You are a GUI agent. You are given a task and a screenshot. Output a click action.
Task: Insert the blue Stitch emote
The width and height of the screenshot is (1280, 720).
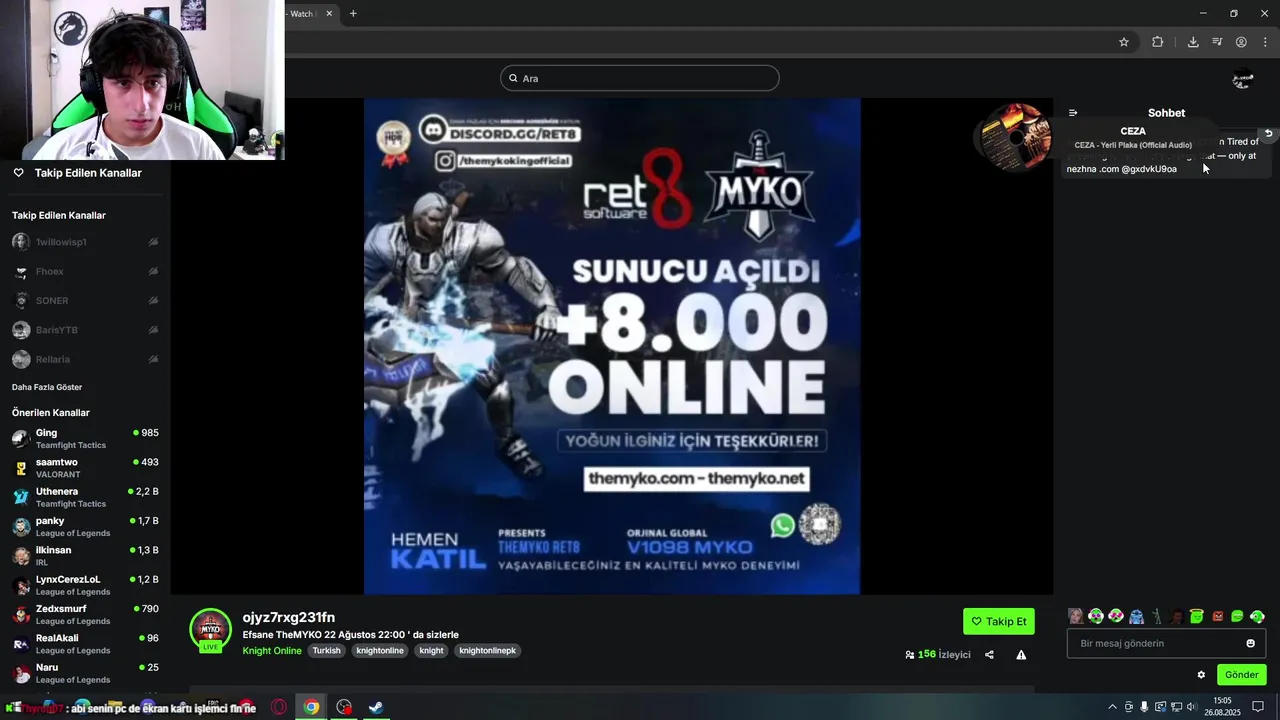[x=1136, y=616]
